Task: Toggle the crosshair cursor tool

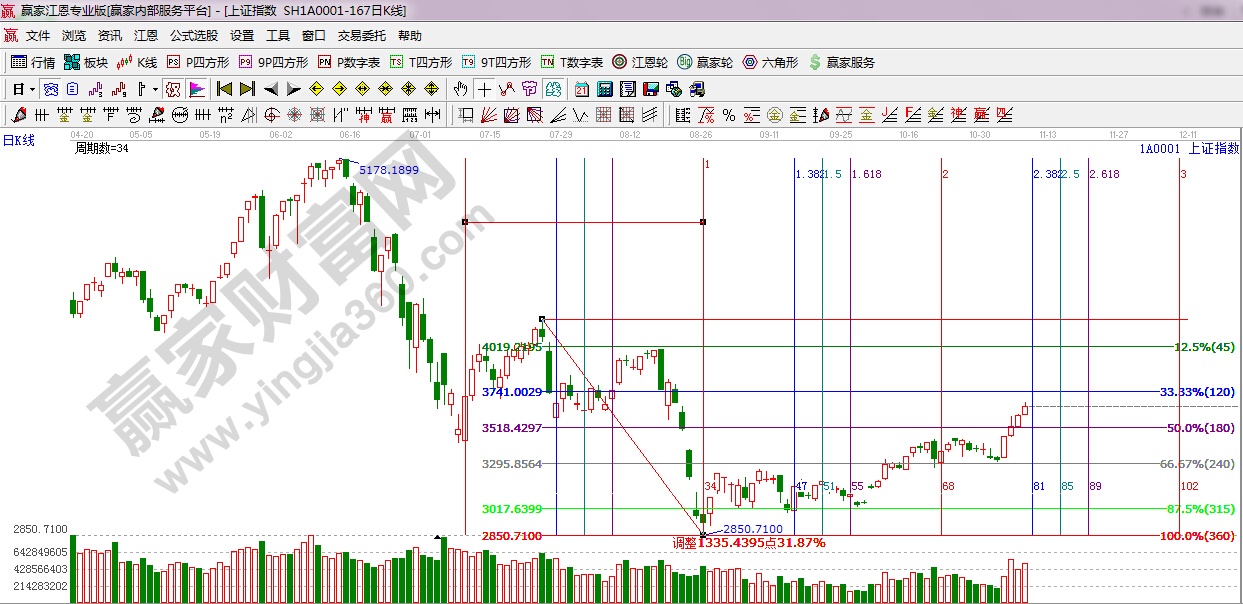Action: click(x=484, y=89)
